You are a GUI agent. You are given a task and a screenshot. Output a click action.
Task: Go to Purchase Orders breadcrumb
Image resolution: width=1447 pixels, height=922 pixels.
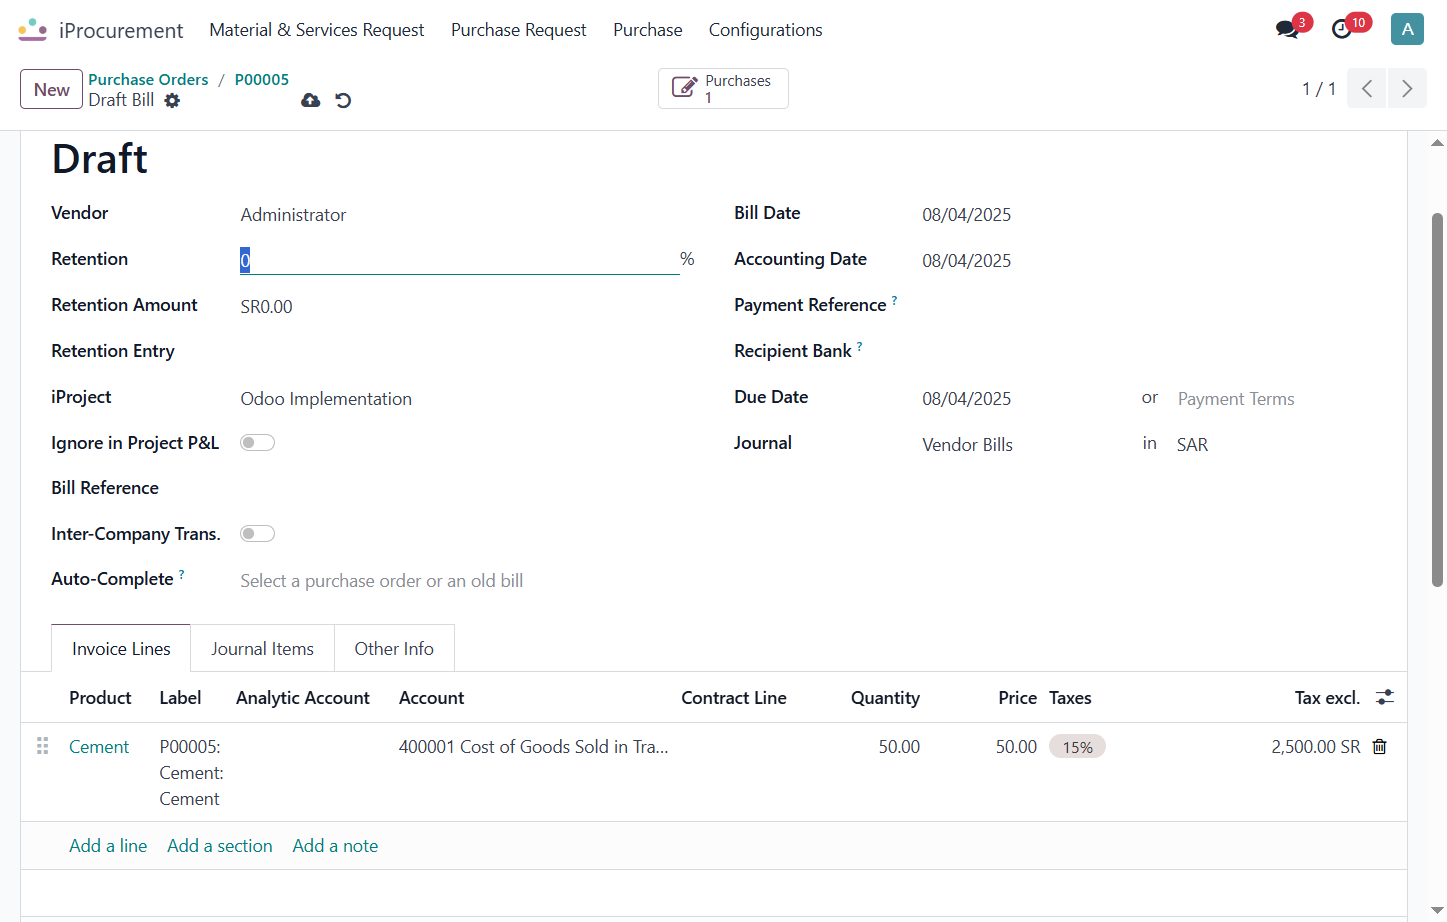(x=148, y=80)
